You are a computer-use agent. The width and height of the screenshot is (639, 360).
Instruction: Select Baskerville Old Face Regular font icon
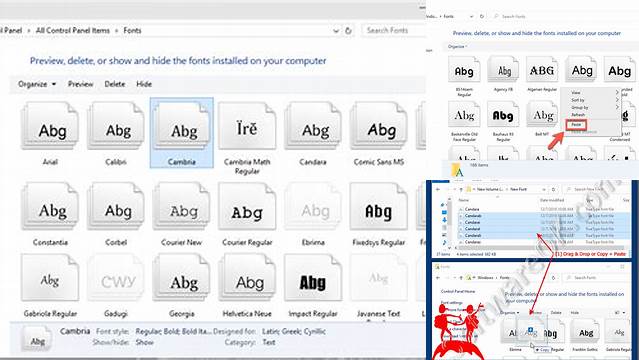[464, 115]
